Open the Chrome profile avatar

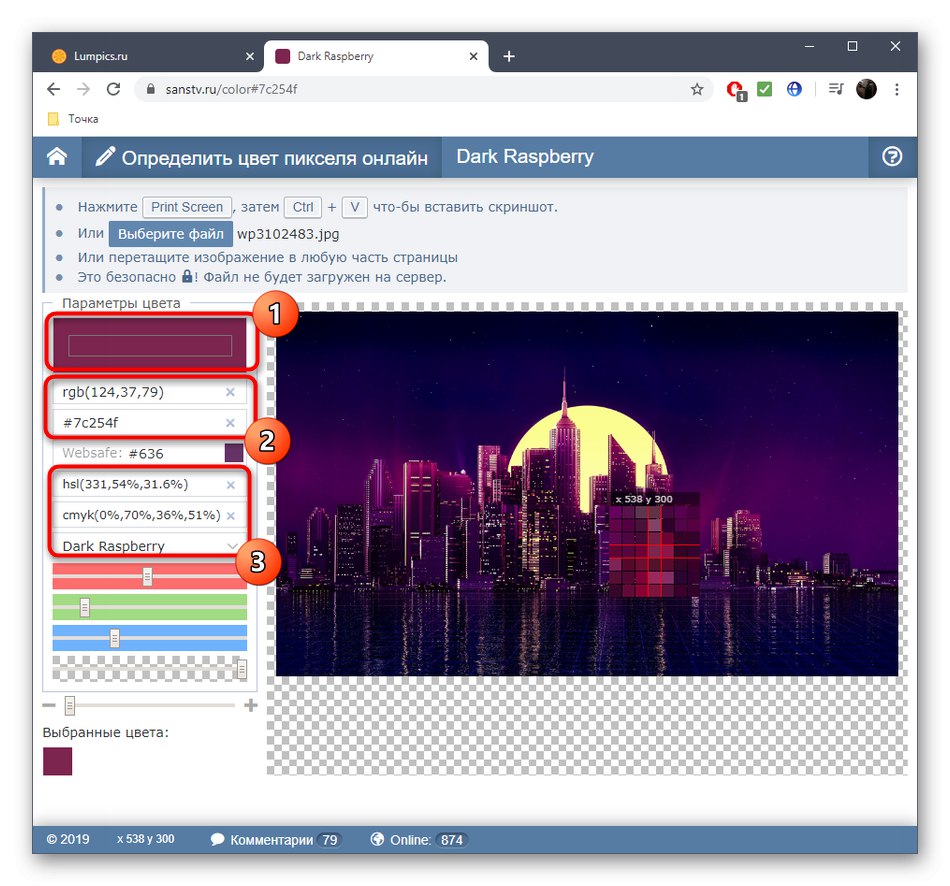coord(866,89)
